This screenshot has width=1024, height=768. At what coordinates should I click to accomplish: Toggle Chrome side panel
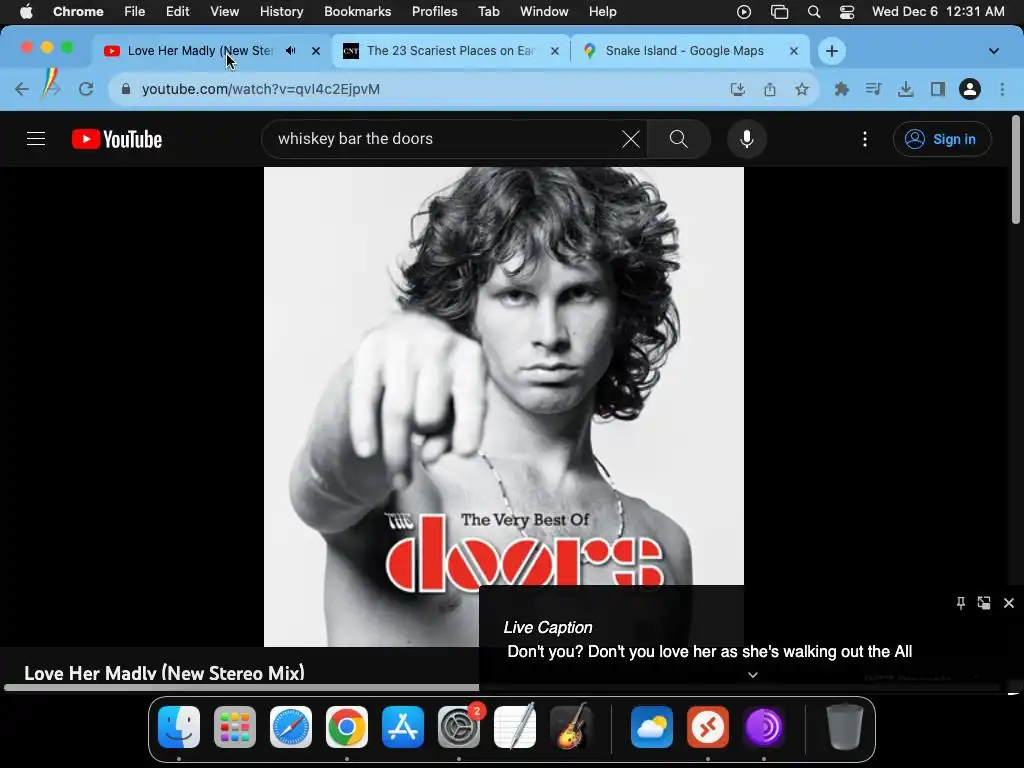pos(938,89)
